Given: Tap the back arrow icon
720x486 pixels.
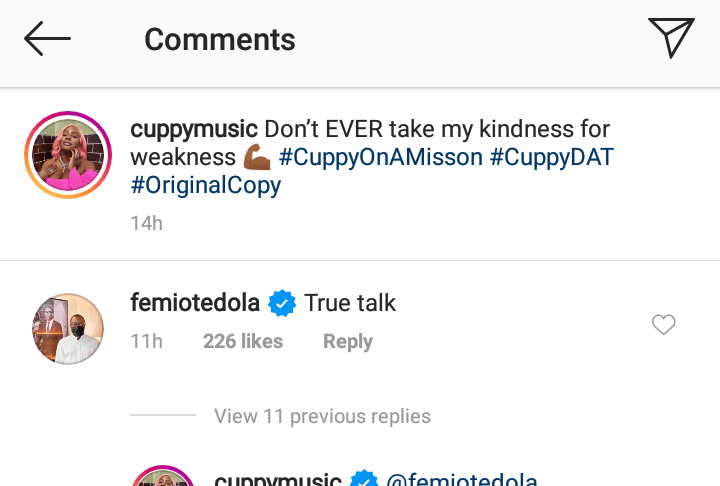Looking at the screenshot, I should point(47,39).
